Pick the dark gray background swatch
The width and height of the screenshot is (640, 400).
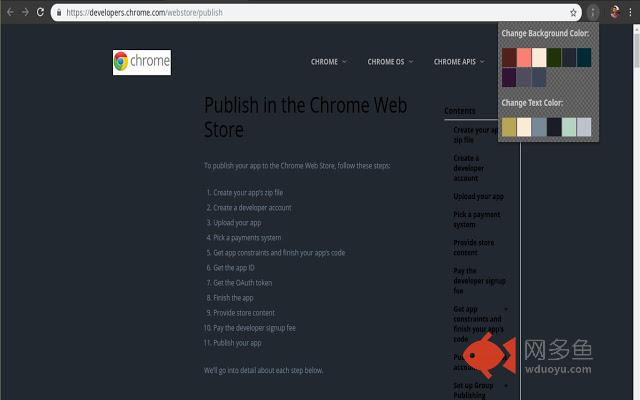tap(524, 77)
